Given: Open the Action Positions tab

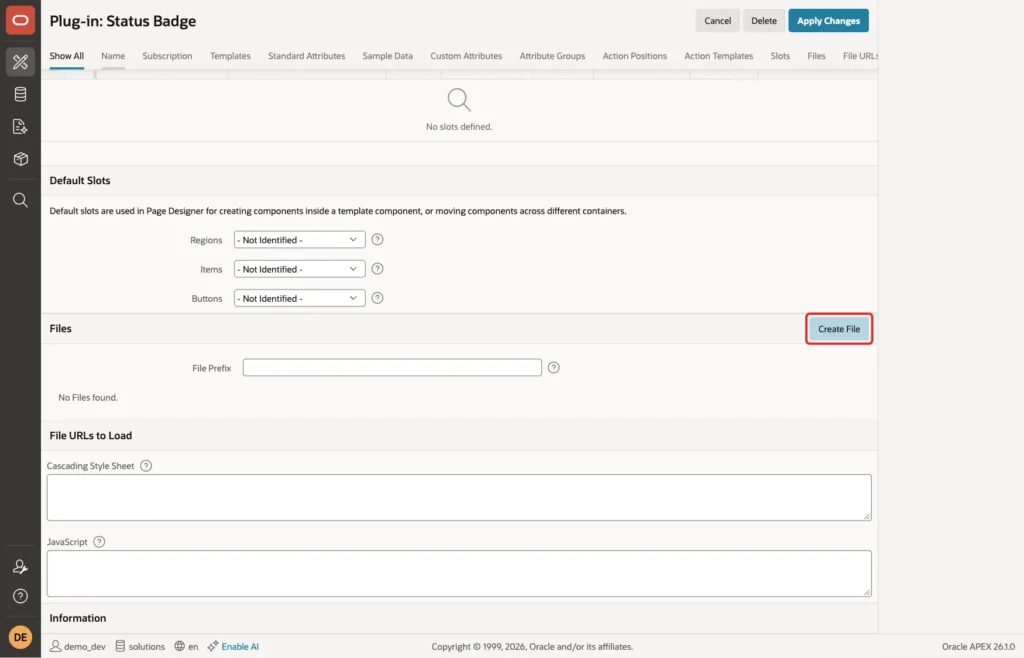Looking at the screenshot, I should point(634,56).
